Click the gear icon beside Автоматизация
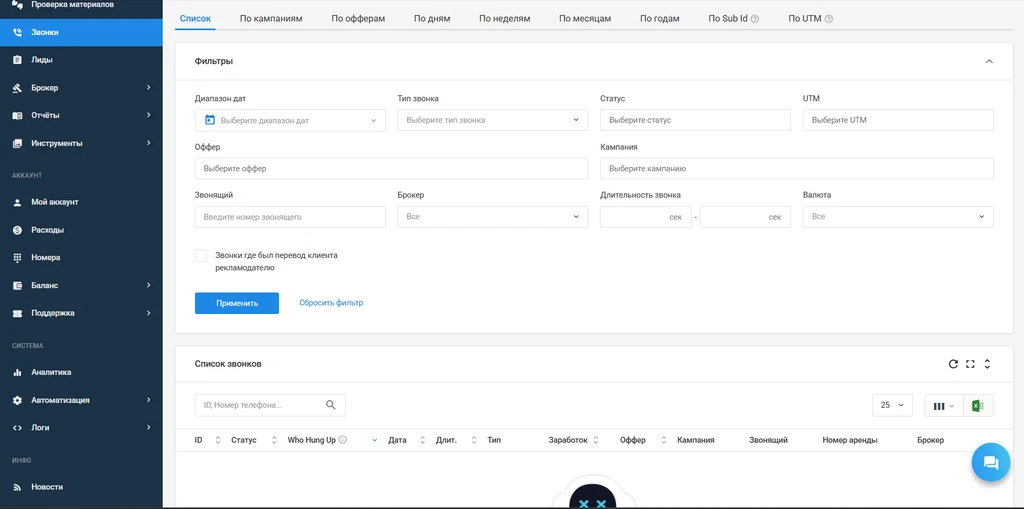Screen dimensions: 1024x509 (18, 400)
